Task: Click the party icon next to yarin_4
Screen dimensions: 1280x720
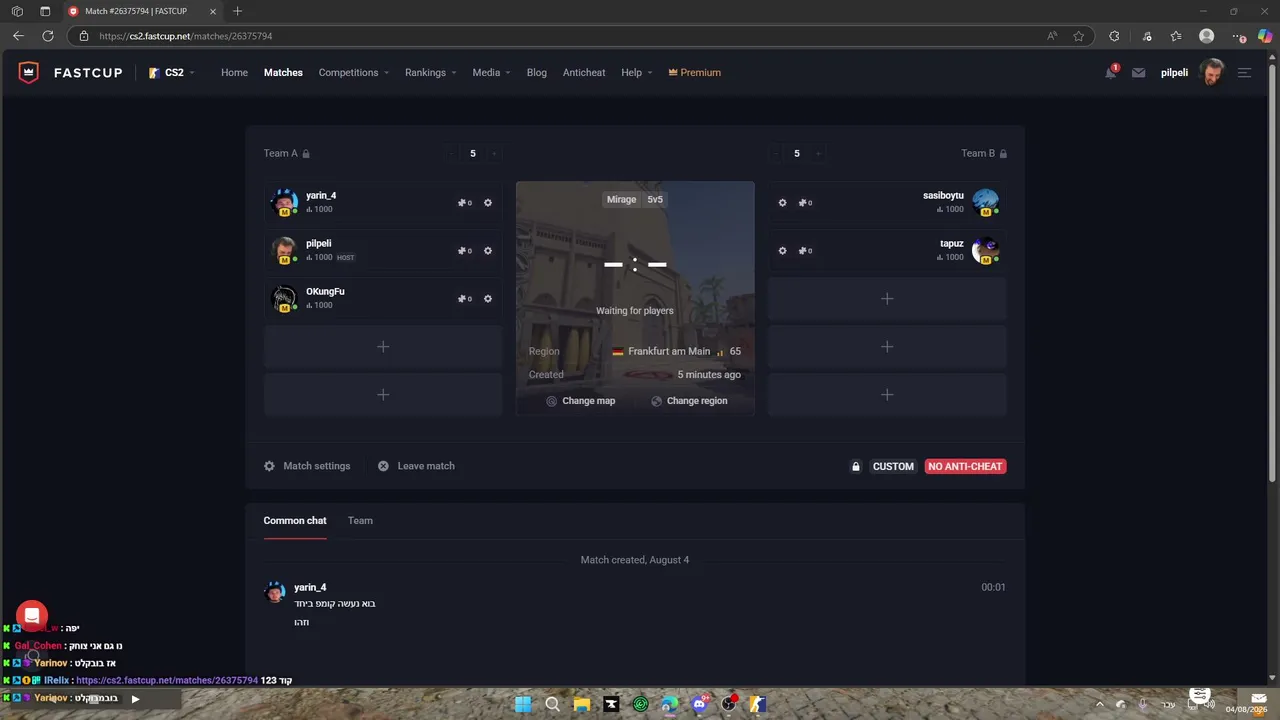Action: click(x=464, y=203)
